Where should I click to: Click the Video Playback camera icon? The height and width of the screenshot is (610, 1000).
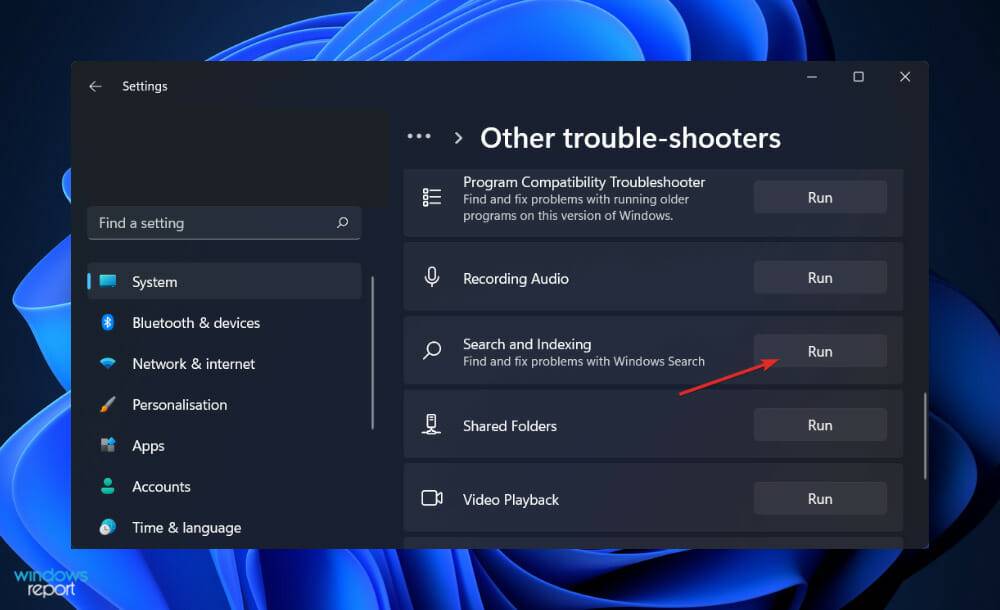coord(431,498)
